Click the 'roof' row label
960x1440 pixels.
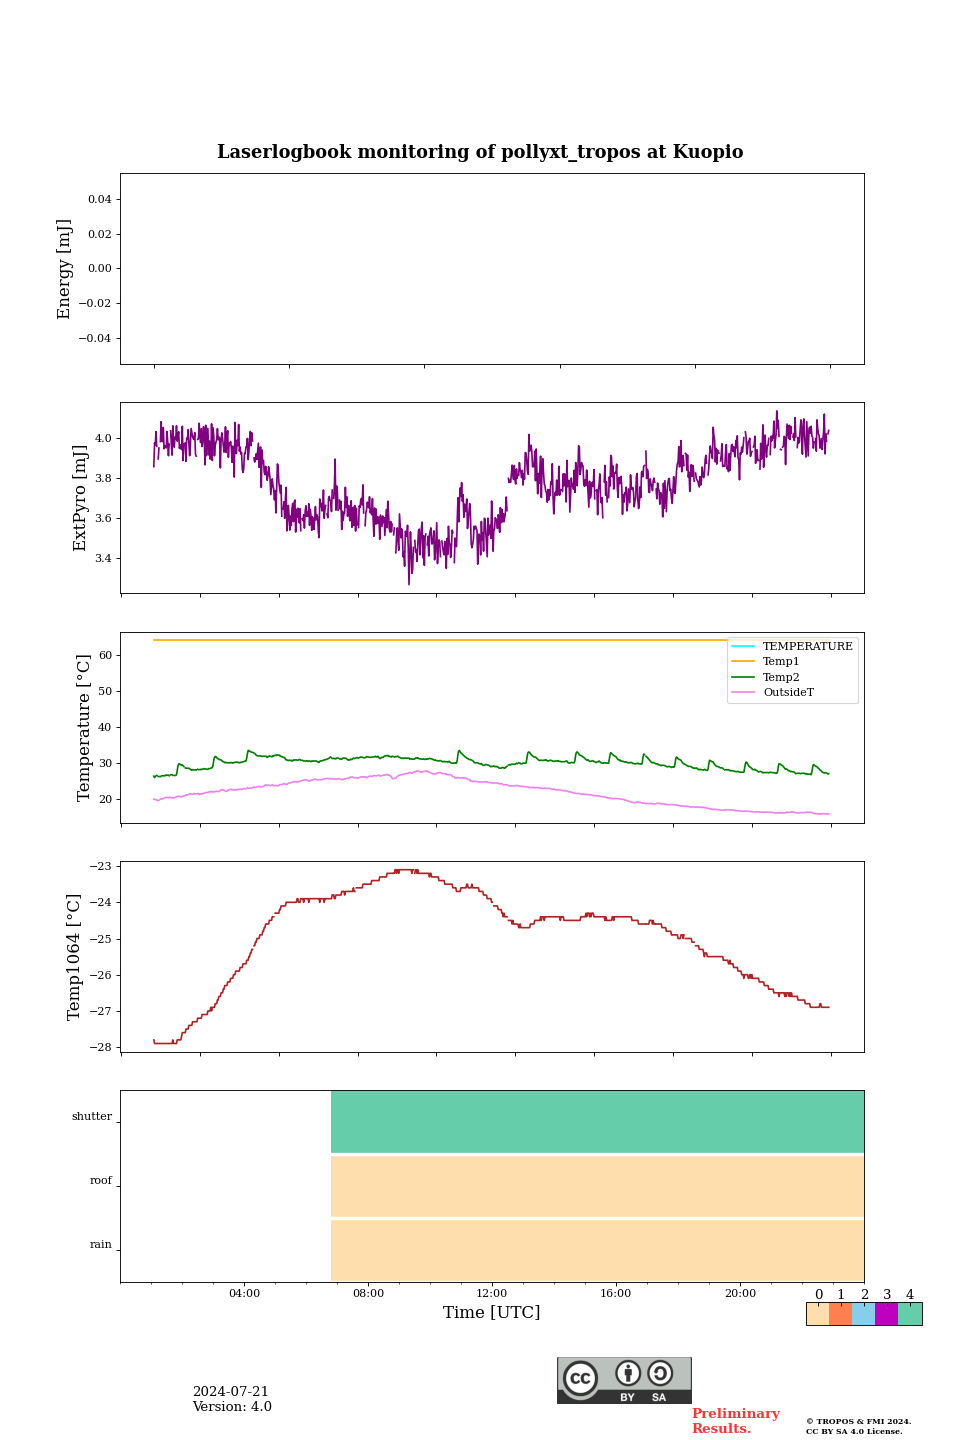pyautogui.click(x=101, y=1181)
